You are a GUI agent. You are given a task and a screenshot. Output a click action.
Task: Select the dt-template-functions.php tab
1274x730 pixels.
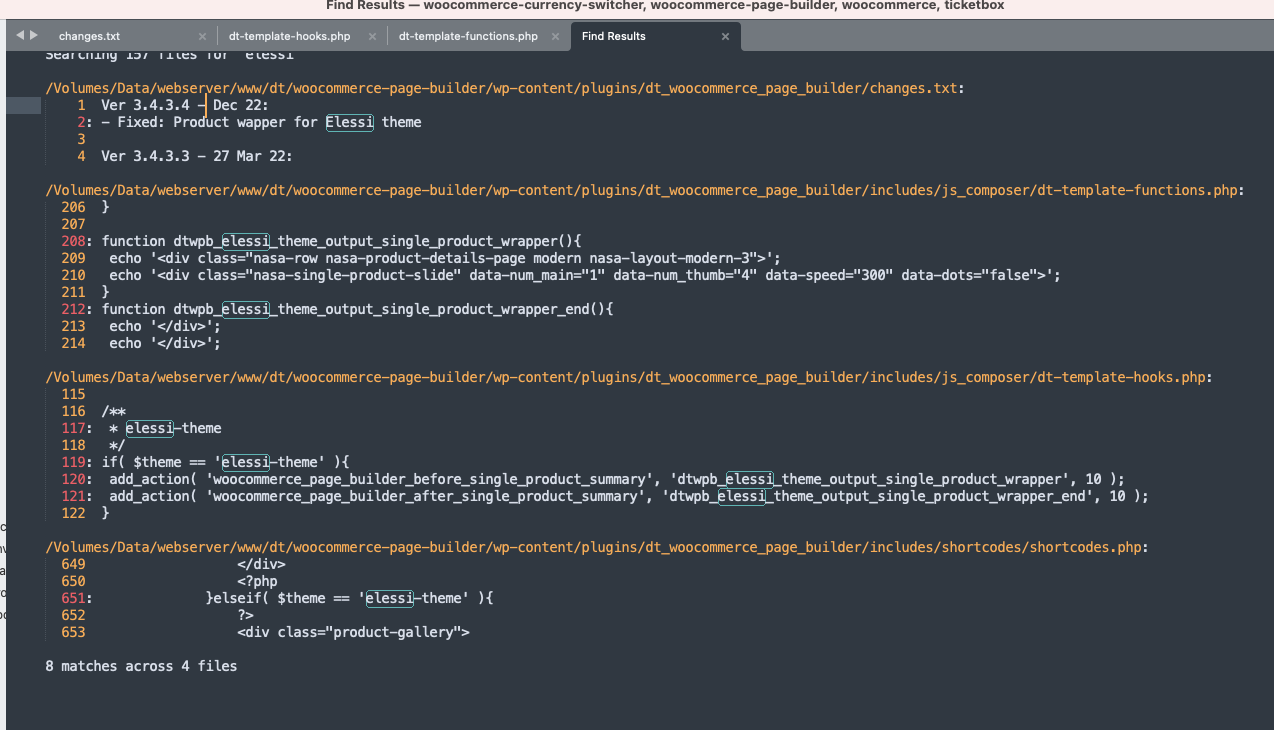467,36
